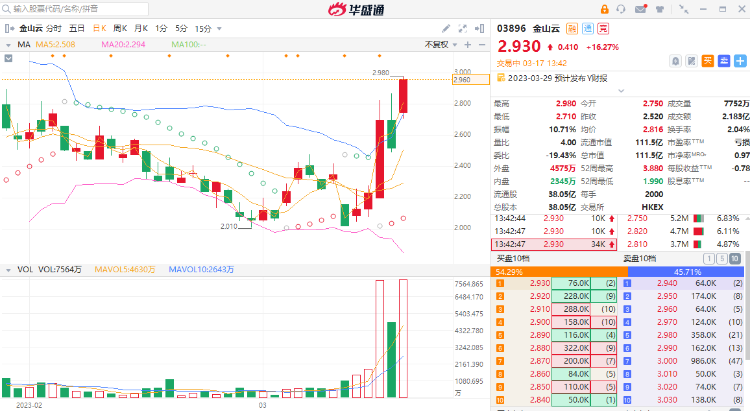Select bid level 1 row at 2.930
The image size is (750, 411).
coord(554,283)
